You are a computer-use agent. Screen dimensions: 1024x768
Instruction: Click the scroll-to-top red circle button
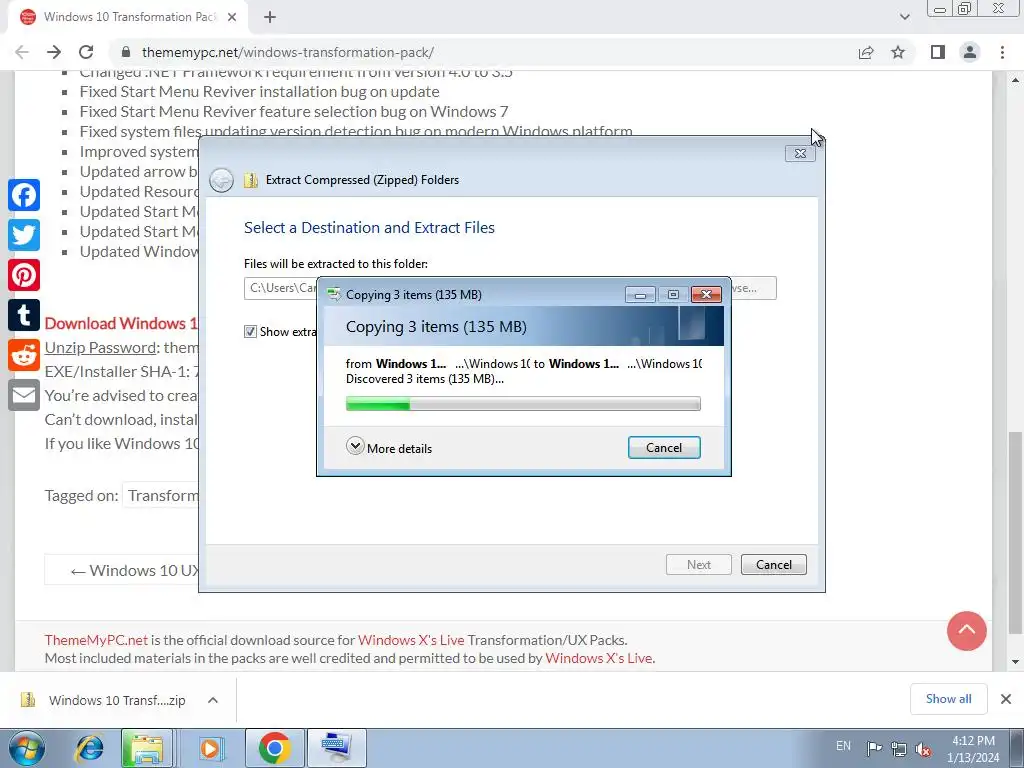(967, 631)
